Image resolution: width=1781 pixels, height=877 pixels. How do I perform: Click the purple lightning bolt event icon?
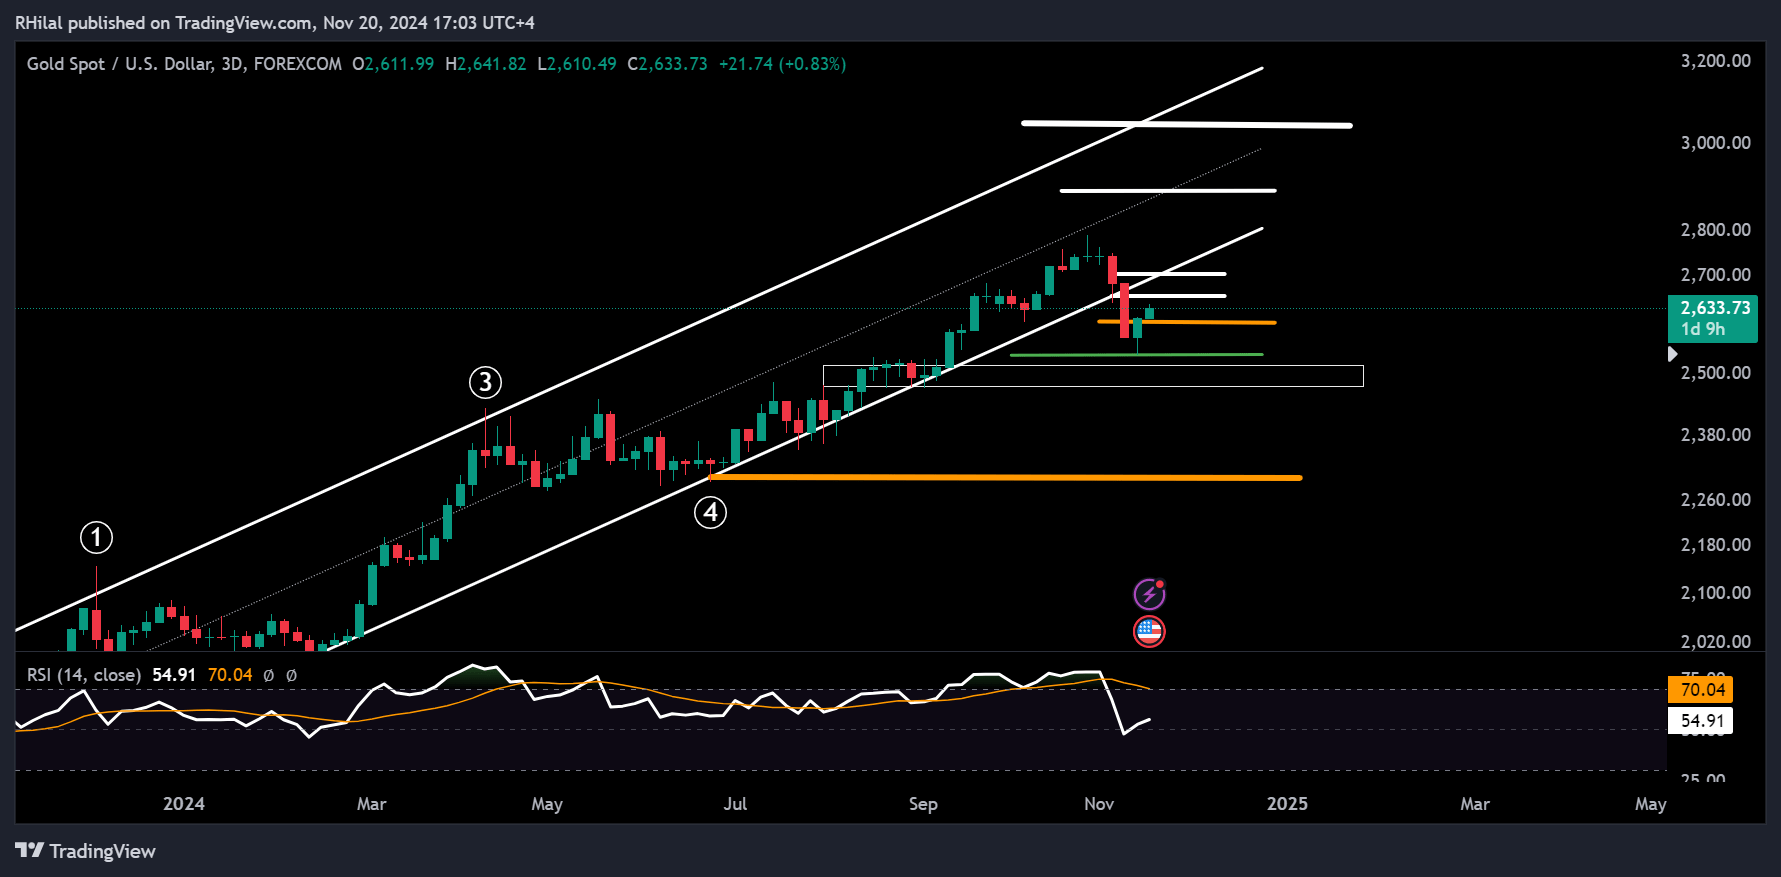[1149, 594]
